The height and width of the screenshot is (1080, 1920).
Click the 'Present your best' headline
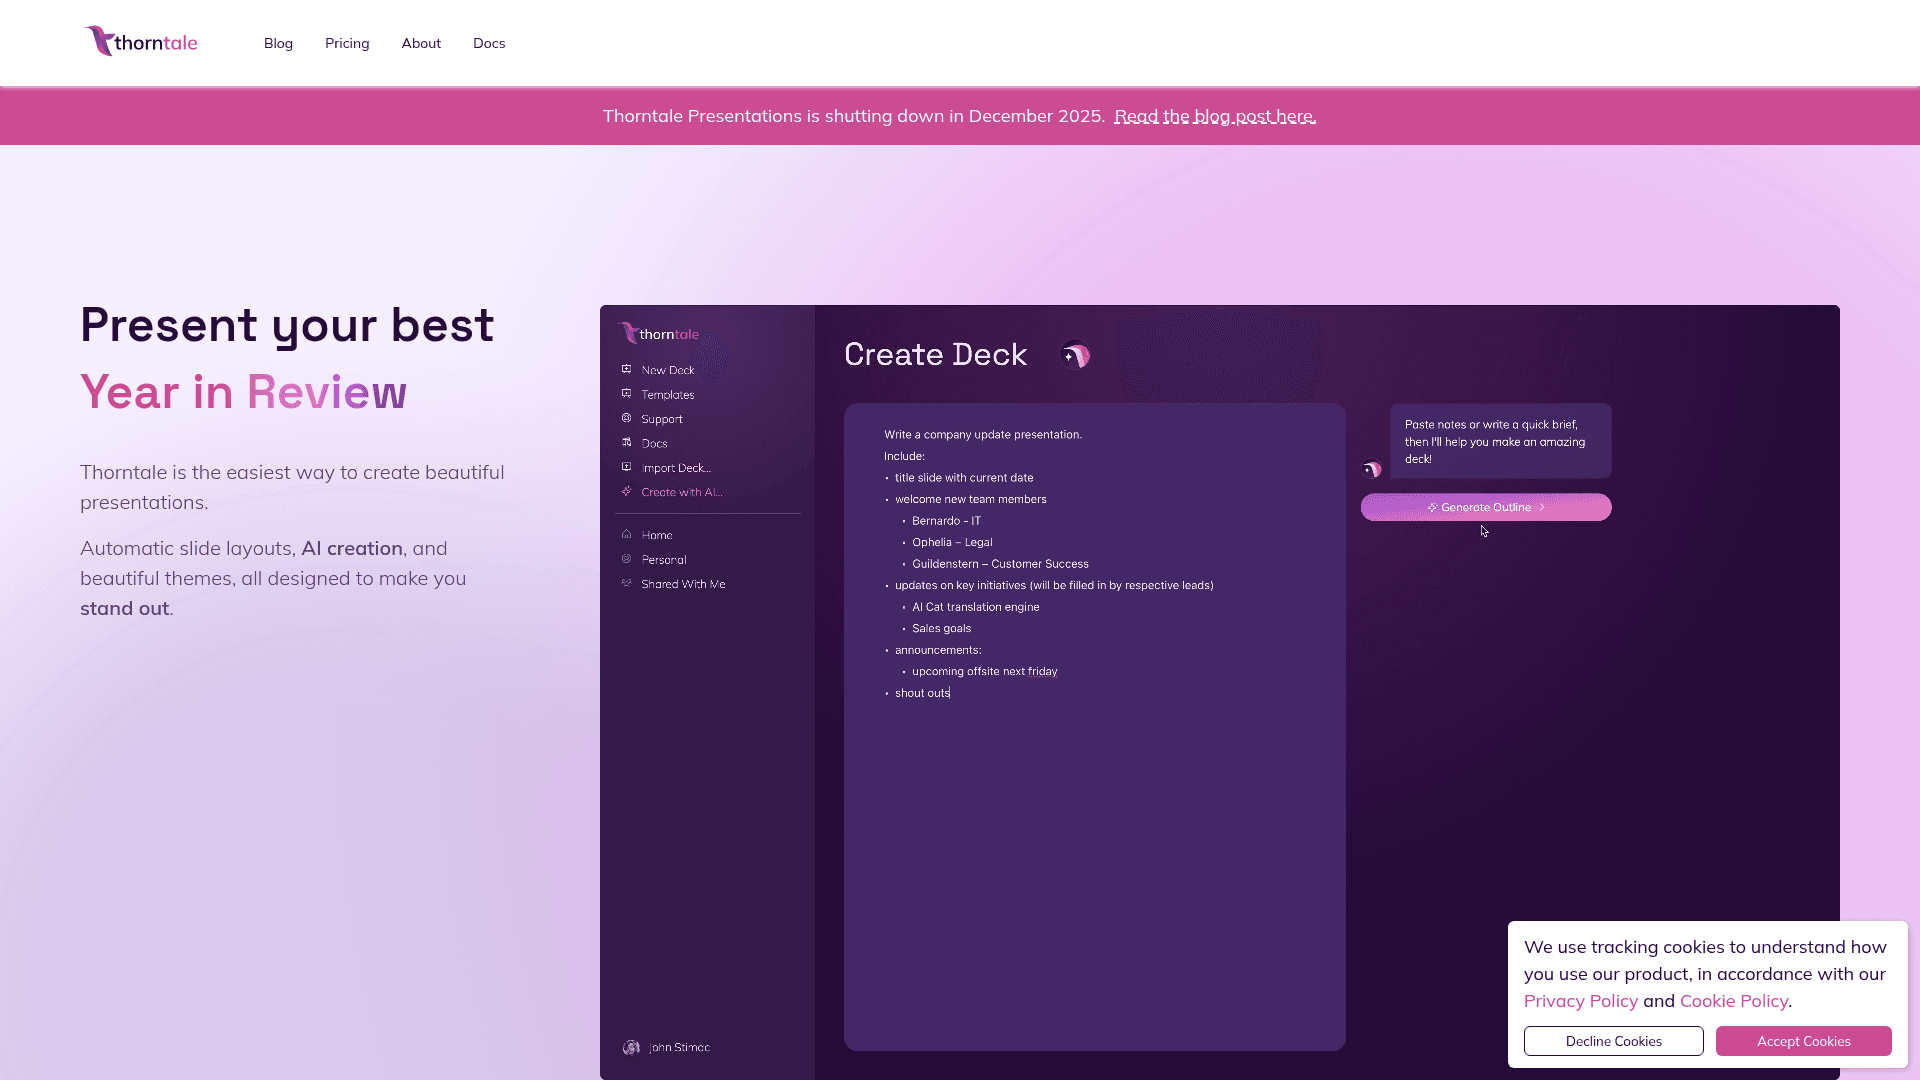(287, 325)
